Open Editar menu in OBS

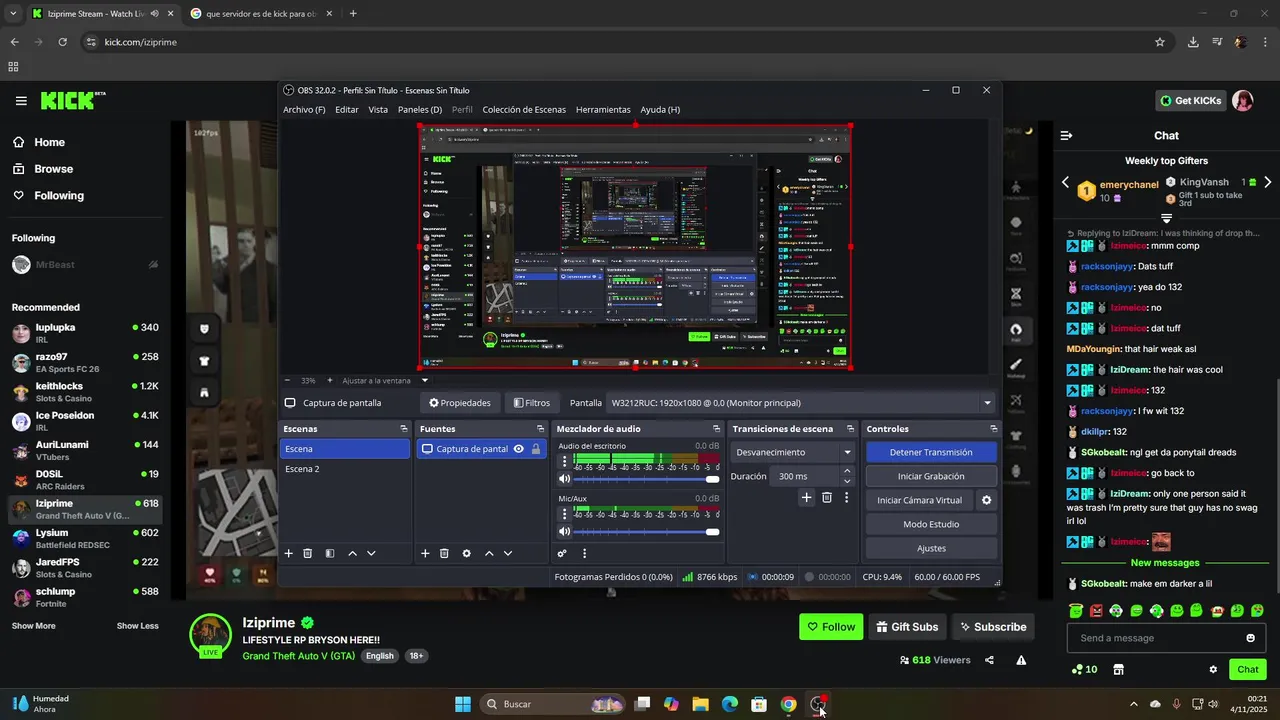coord(346,110)
